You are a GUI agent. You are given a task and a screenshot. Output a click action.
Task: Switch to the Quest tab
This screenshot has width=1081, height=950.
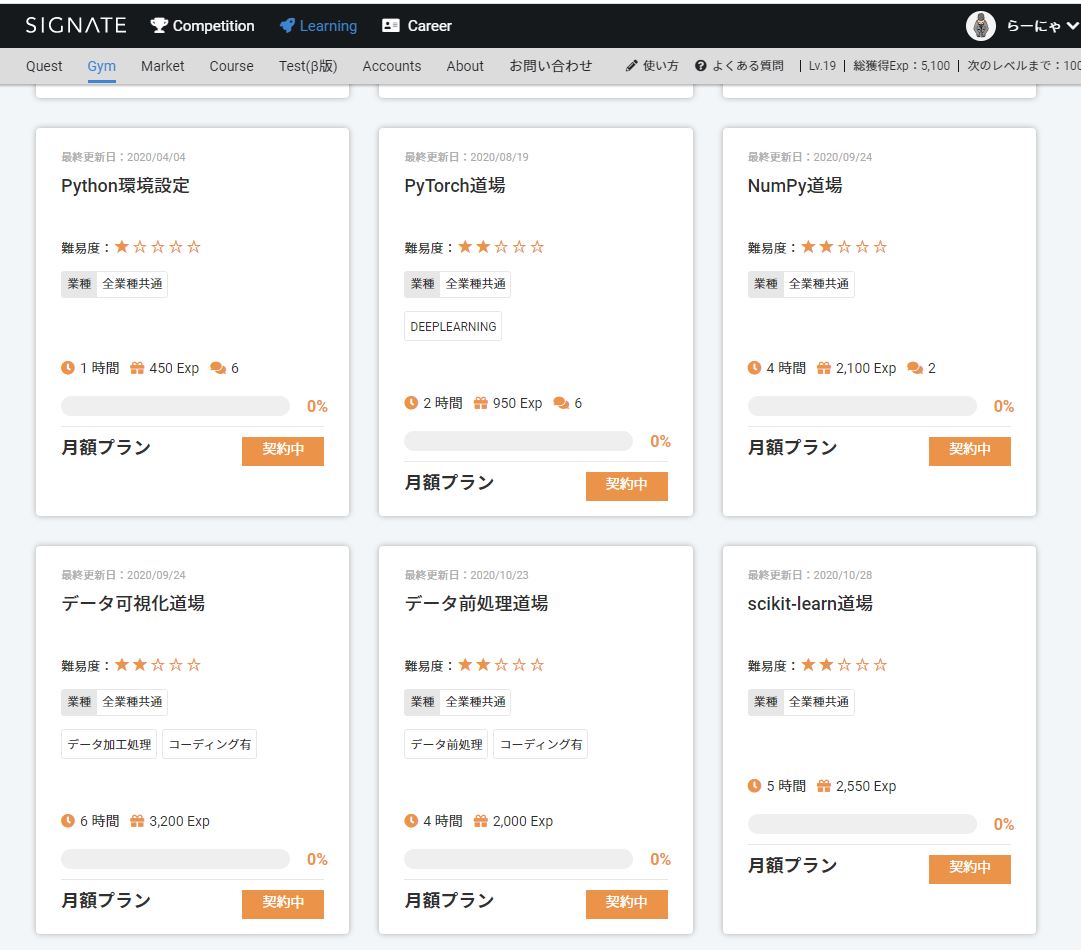click(x=44, y=66)
